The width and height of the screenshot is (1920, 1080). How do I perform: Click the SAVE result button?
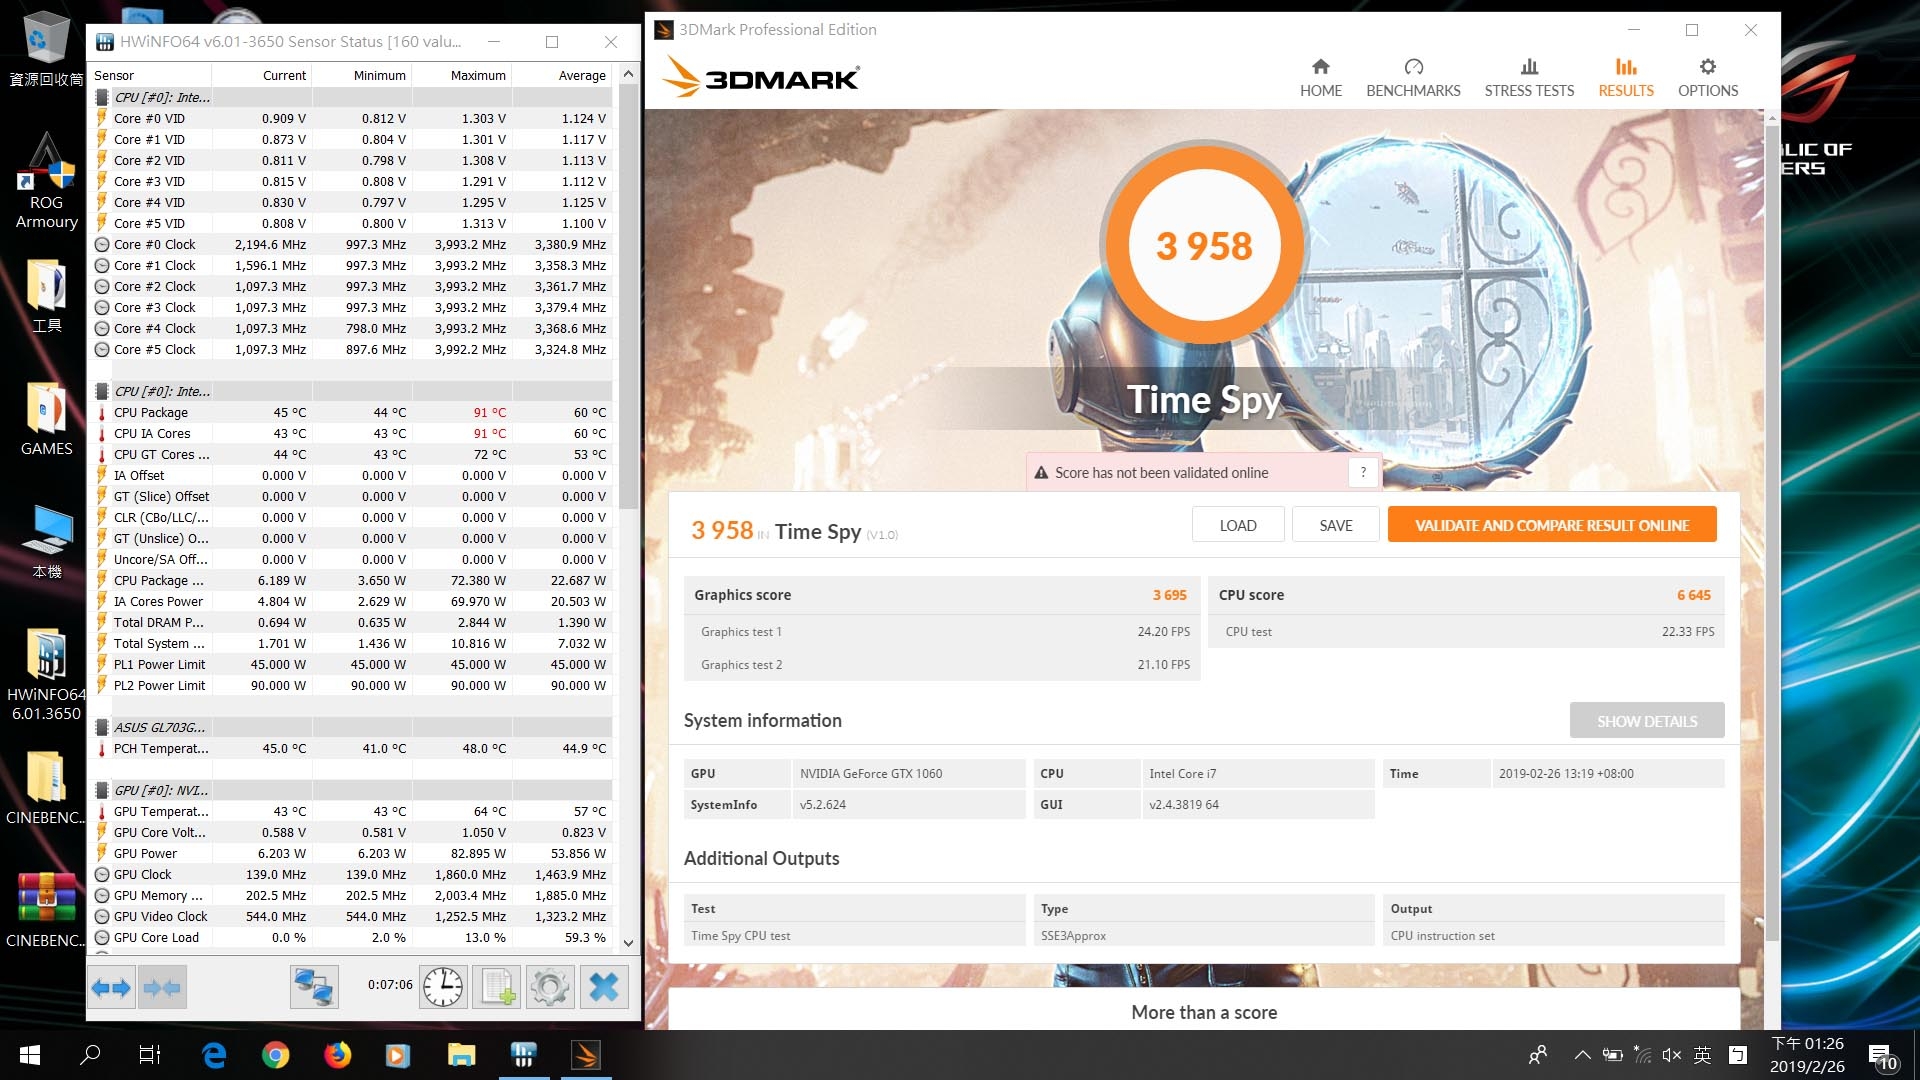click(x=1335, y=525)
